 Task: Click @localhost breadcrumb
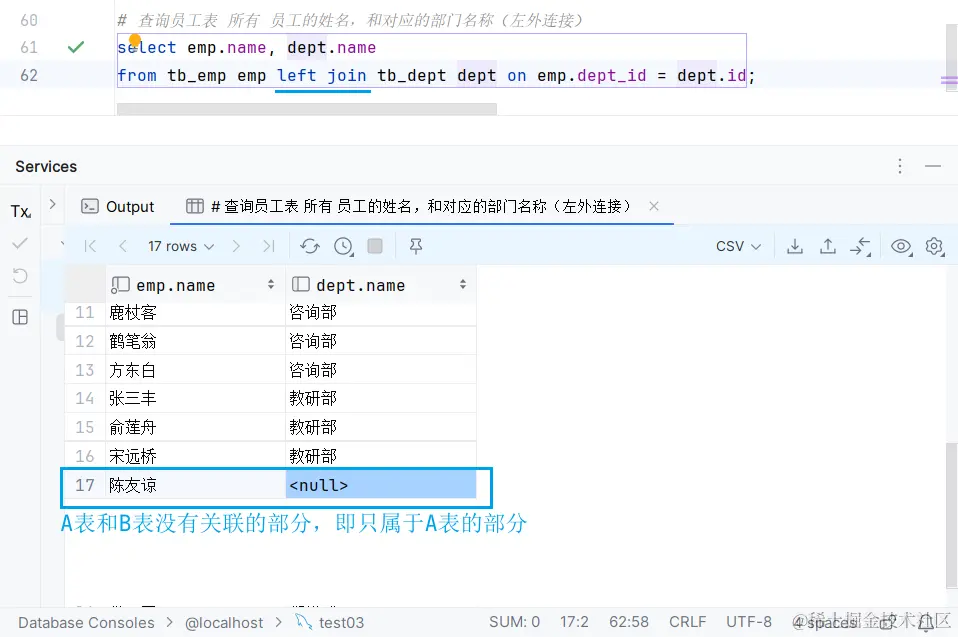tap(224, 622)
